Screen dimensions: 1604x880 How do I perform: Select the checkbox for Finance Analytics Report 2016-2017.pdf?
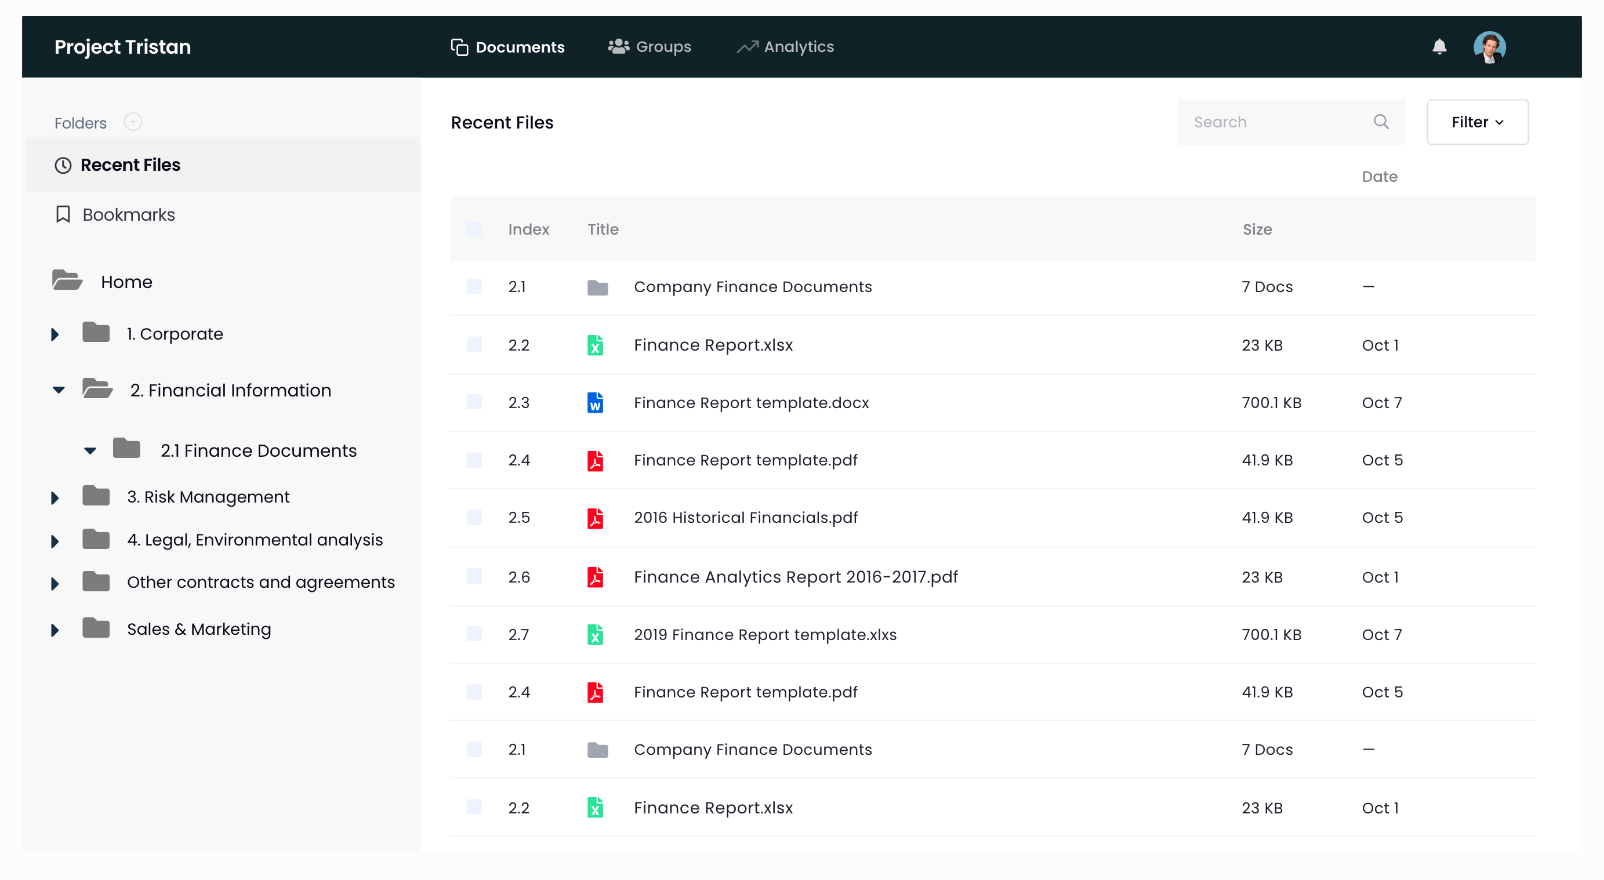(474, 577)
